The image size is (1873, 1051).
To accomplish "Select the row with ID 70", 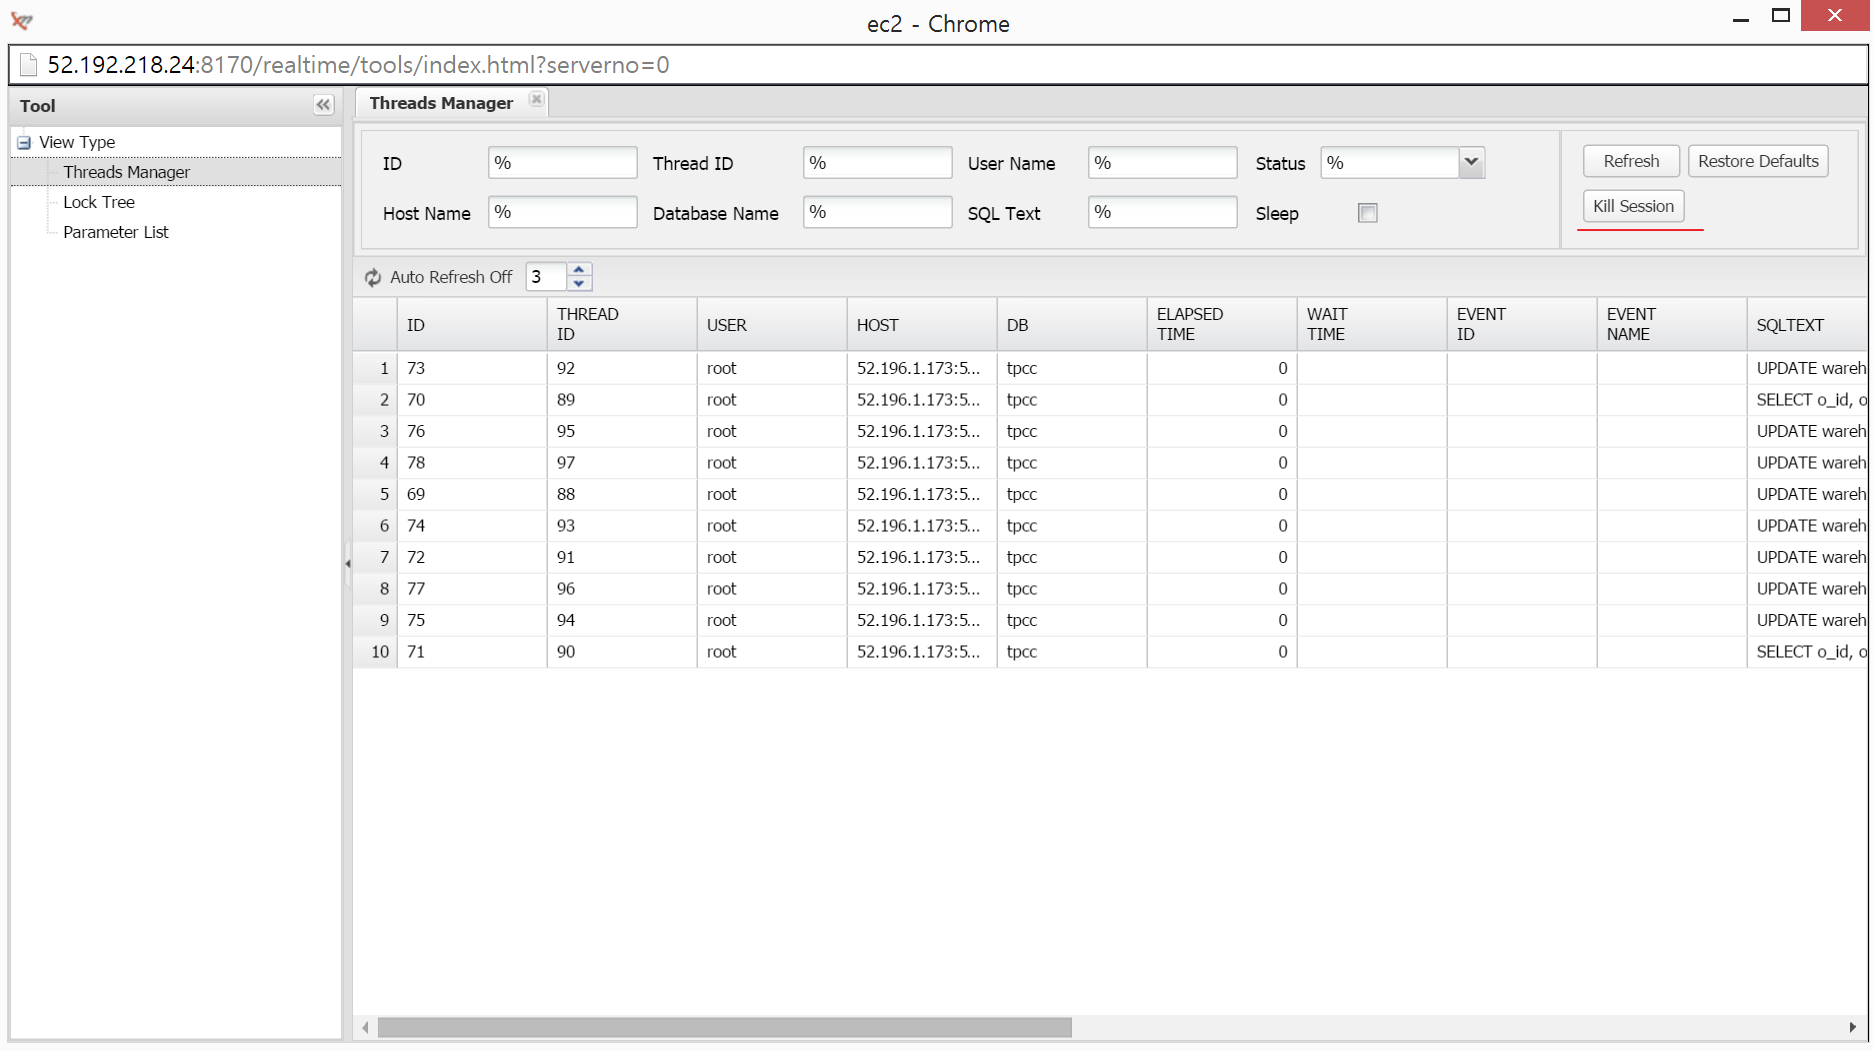I will (1110, 400).
